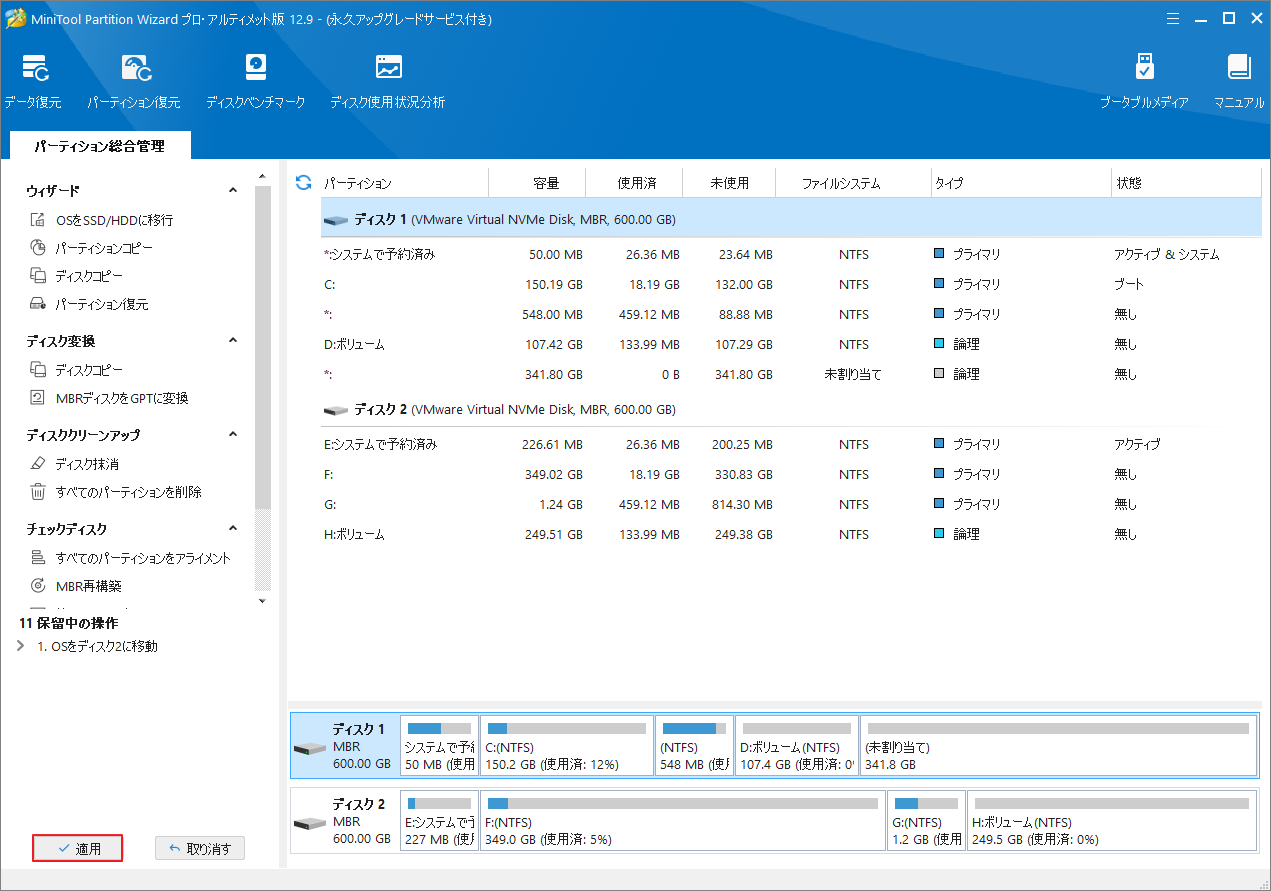Open the マニュアル book icon
Viewport: 1271px width, 891px height.
click(1239, 67)
